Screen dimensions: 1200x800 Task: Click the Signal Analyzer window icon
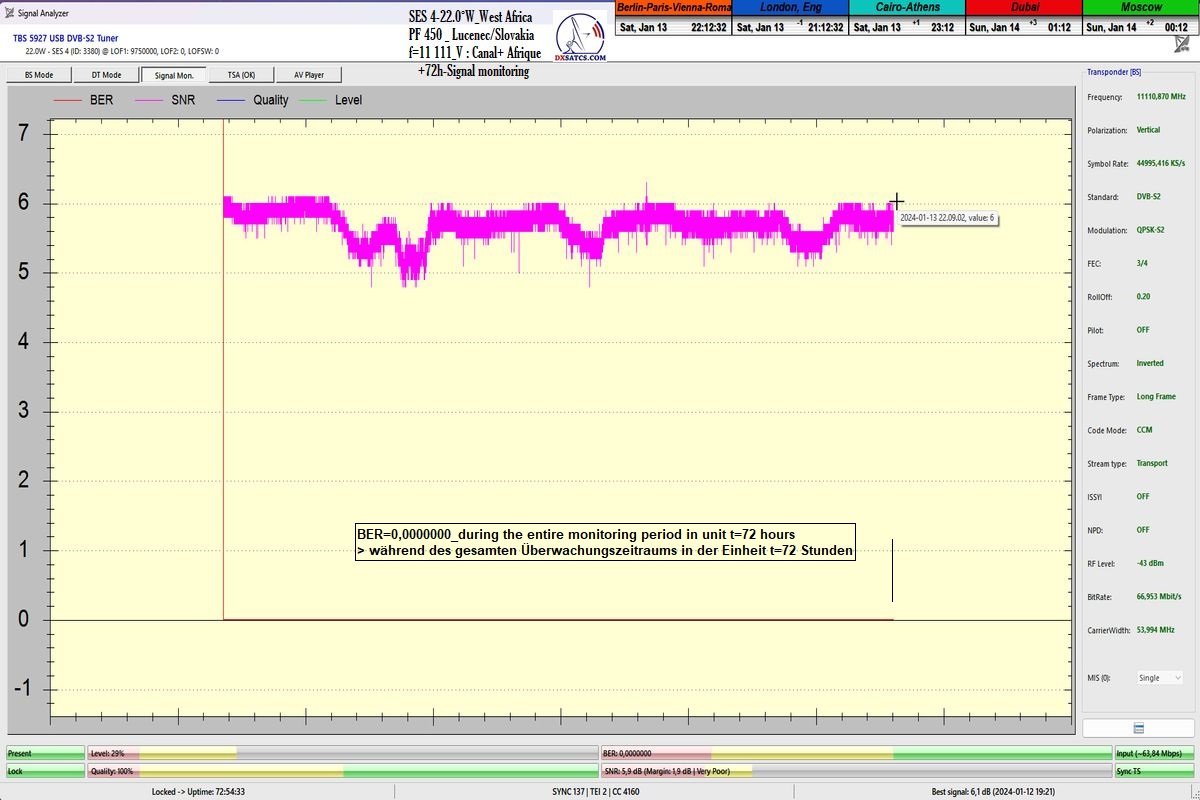pyautogui.click(x=10, y=13)
